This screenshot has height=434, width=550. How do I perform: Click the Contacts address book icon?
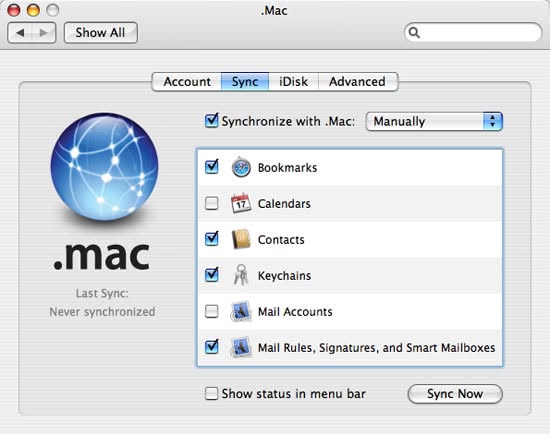click(x=241, y=239)
